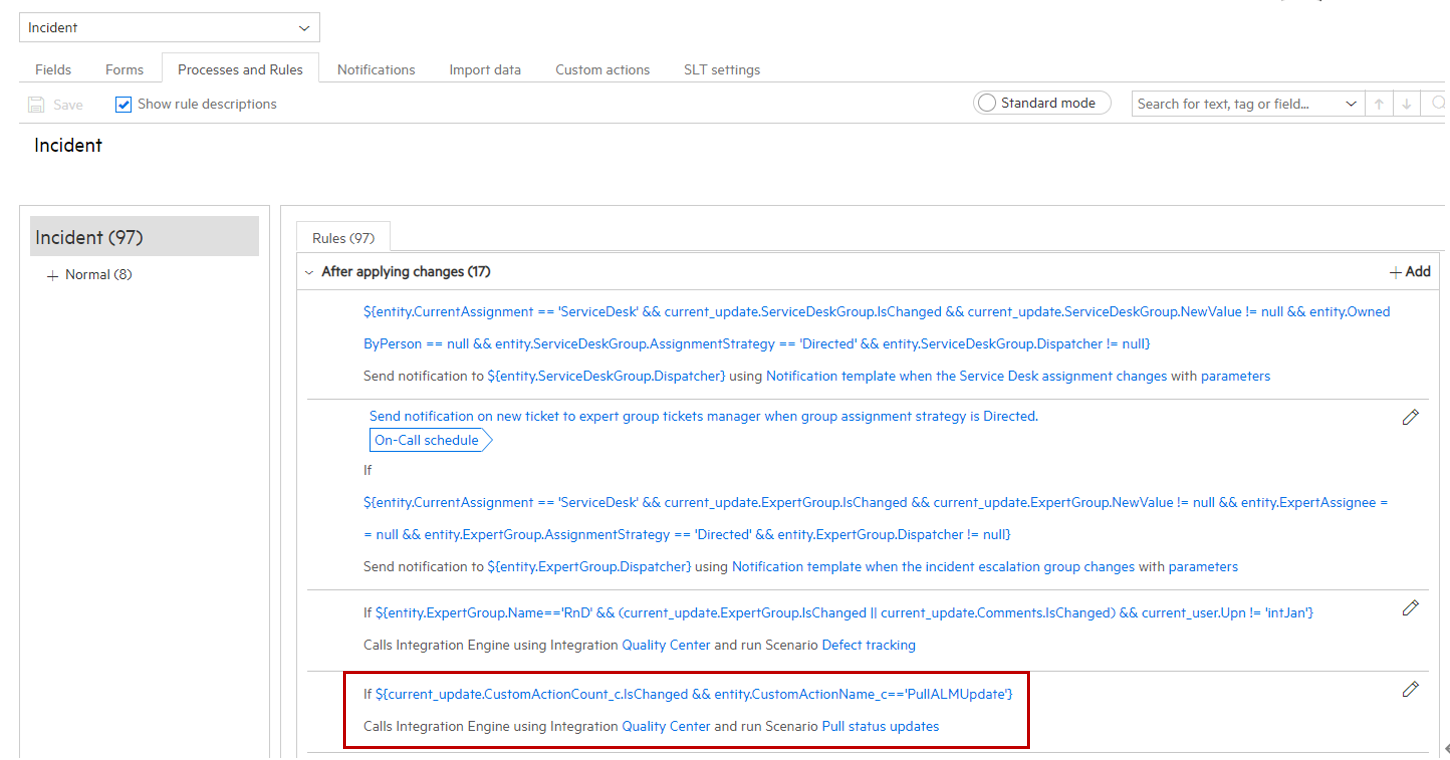1450x760 pixels.
Task: Open the Custom actions tab
Action: 602,69
